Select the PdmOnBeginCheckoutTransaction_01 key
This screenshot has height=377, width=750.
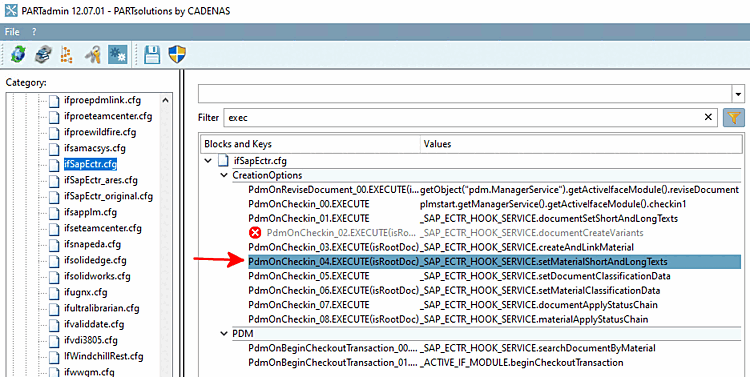tap(333, 363)
